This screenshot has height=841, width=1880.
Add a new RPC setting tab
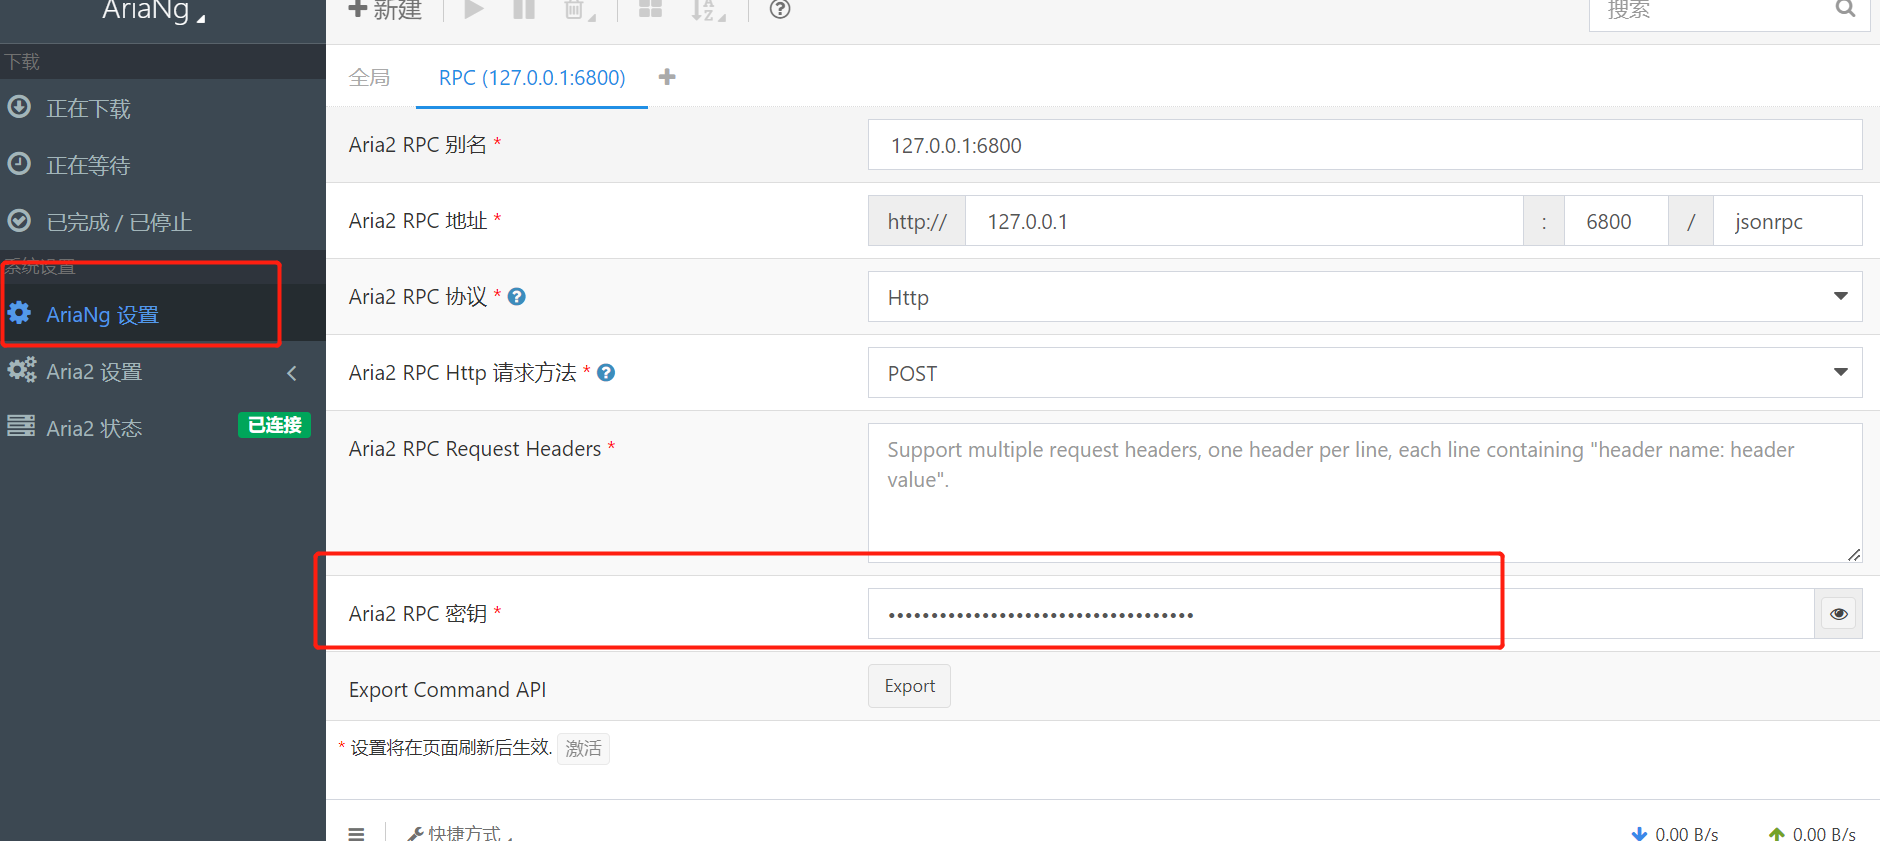click(667, 77)
